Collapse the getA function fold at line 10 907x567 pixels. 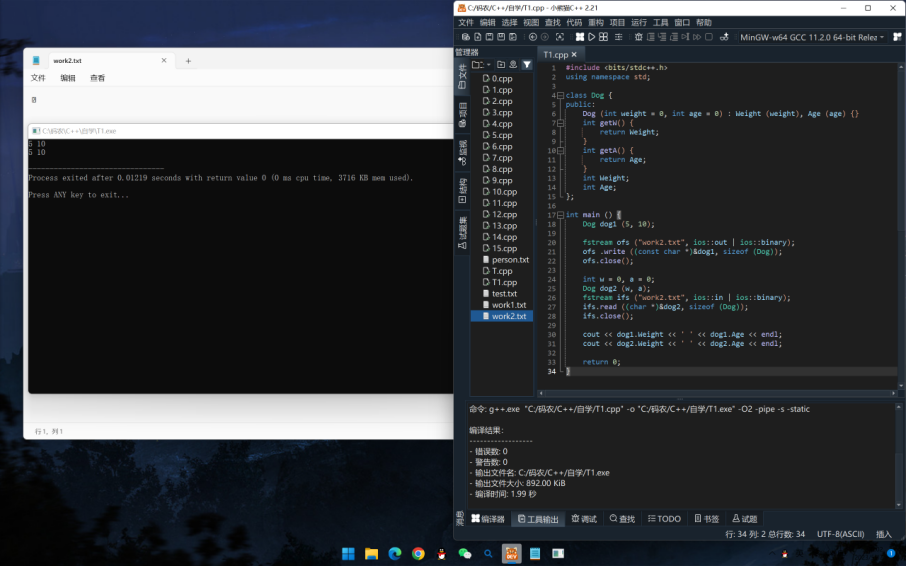point(561,150)
